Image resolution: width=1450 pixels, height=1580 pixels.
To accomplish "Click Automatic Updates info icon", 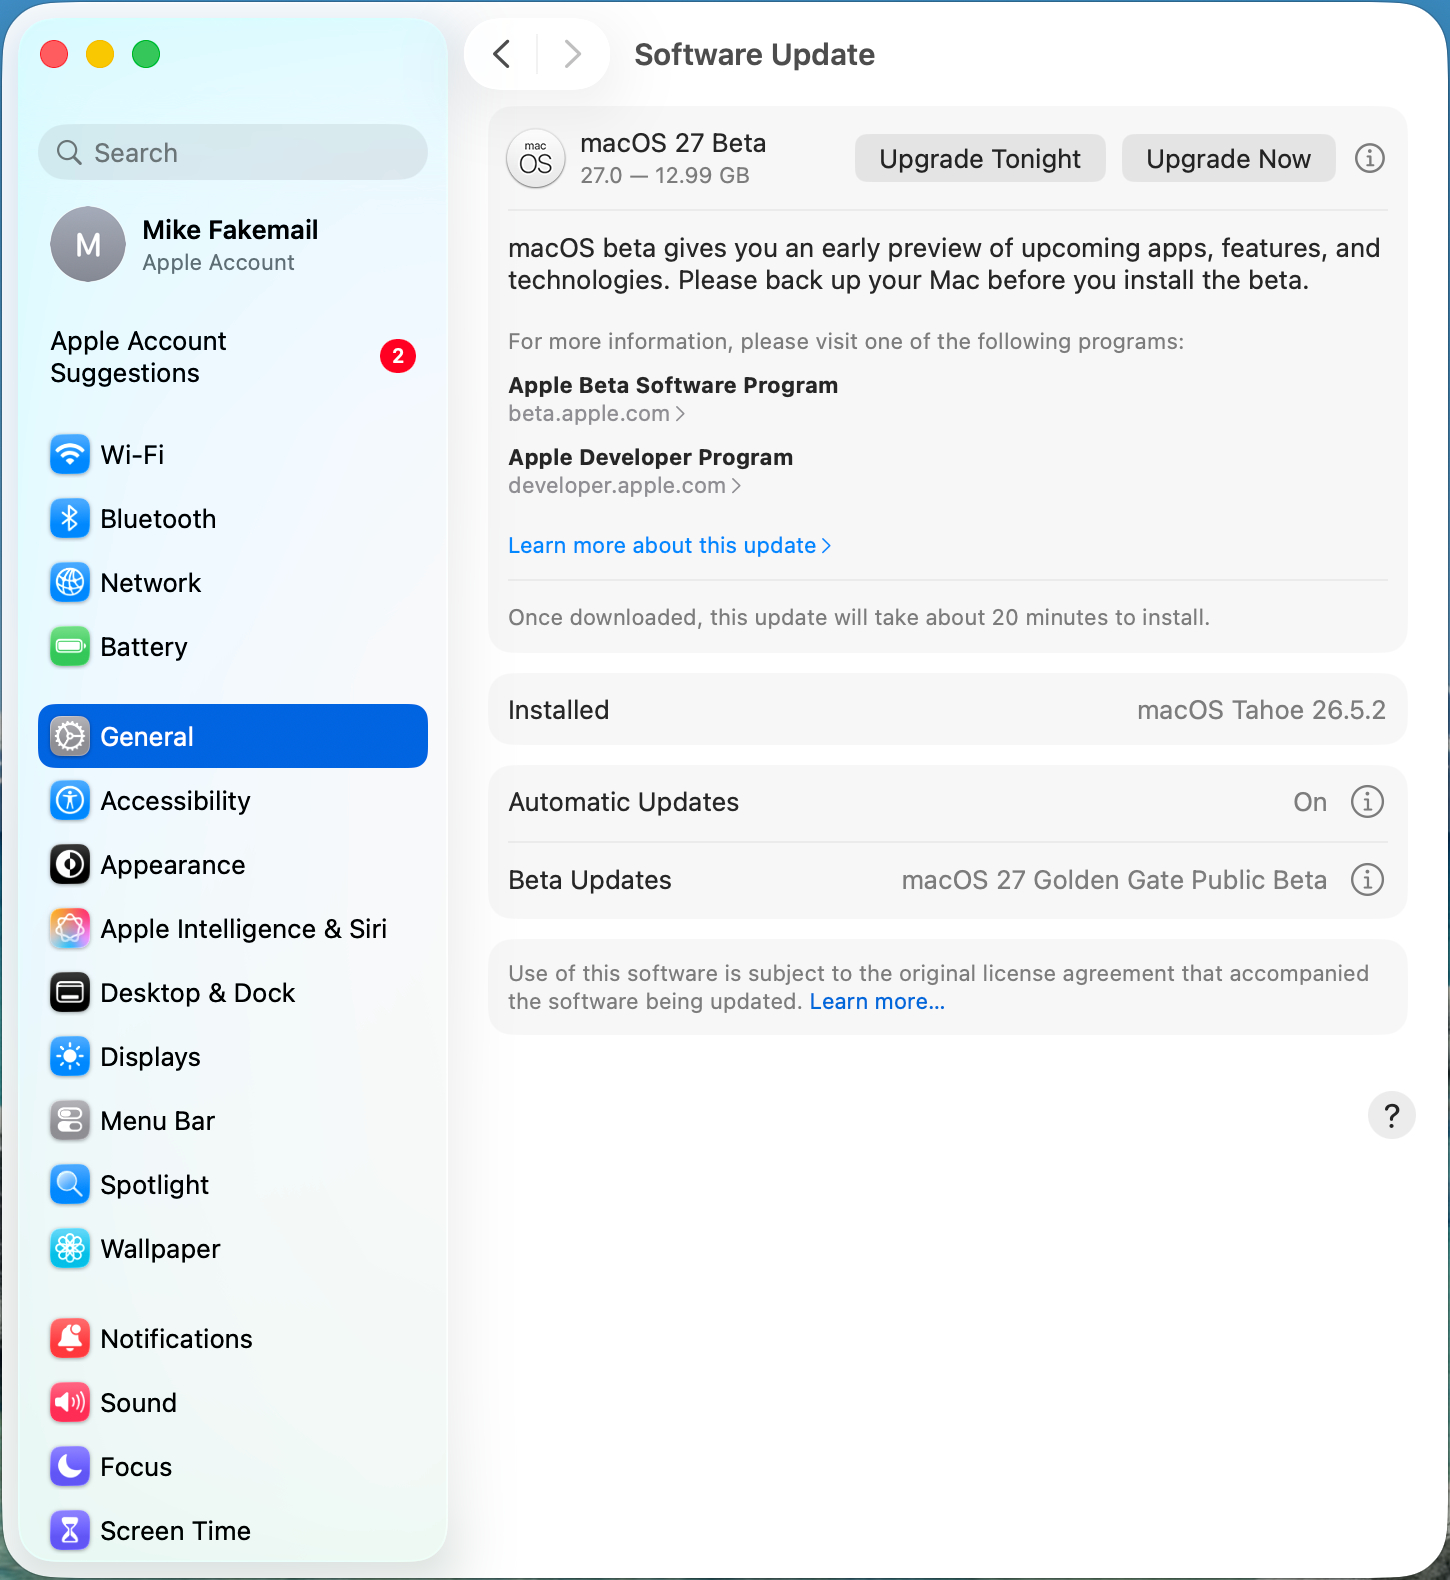I will [x=1367, y=801].
